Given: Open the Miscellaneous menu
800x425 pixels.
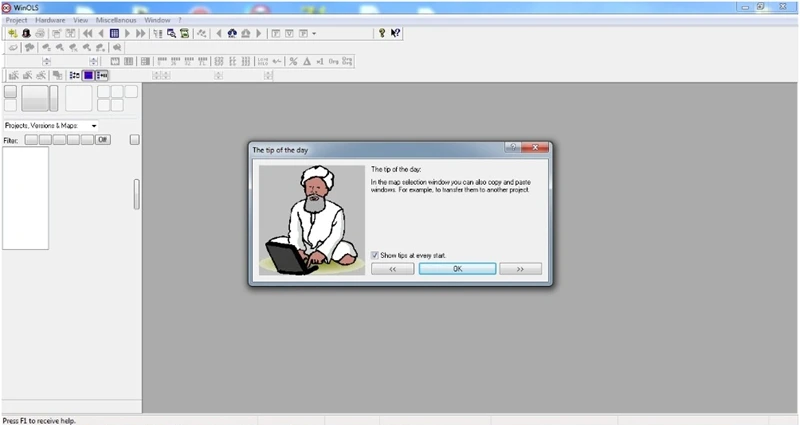Looking at the screenshot, I should [x=116, y=20].
